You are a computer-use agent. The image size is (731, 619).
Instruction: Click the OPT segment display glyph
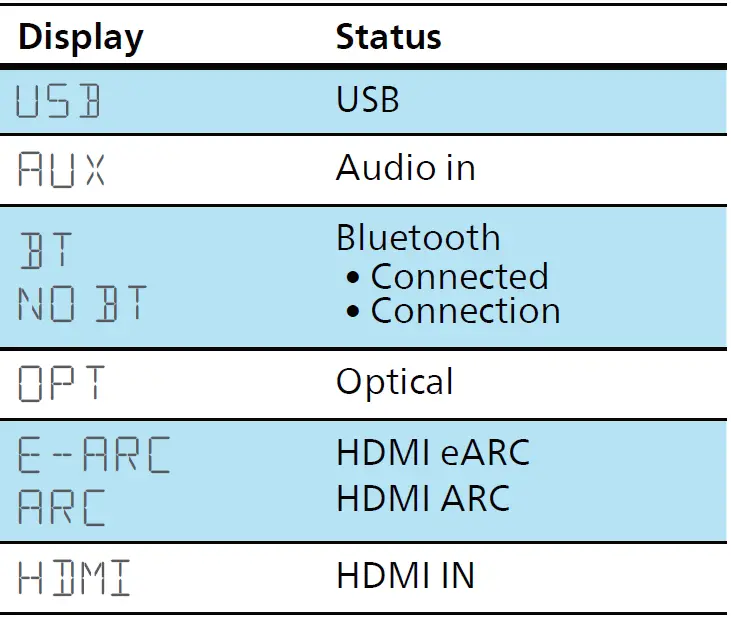coord(61,383)
